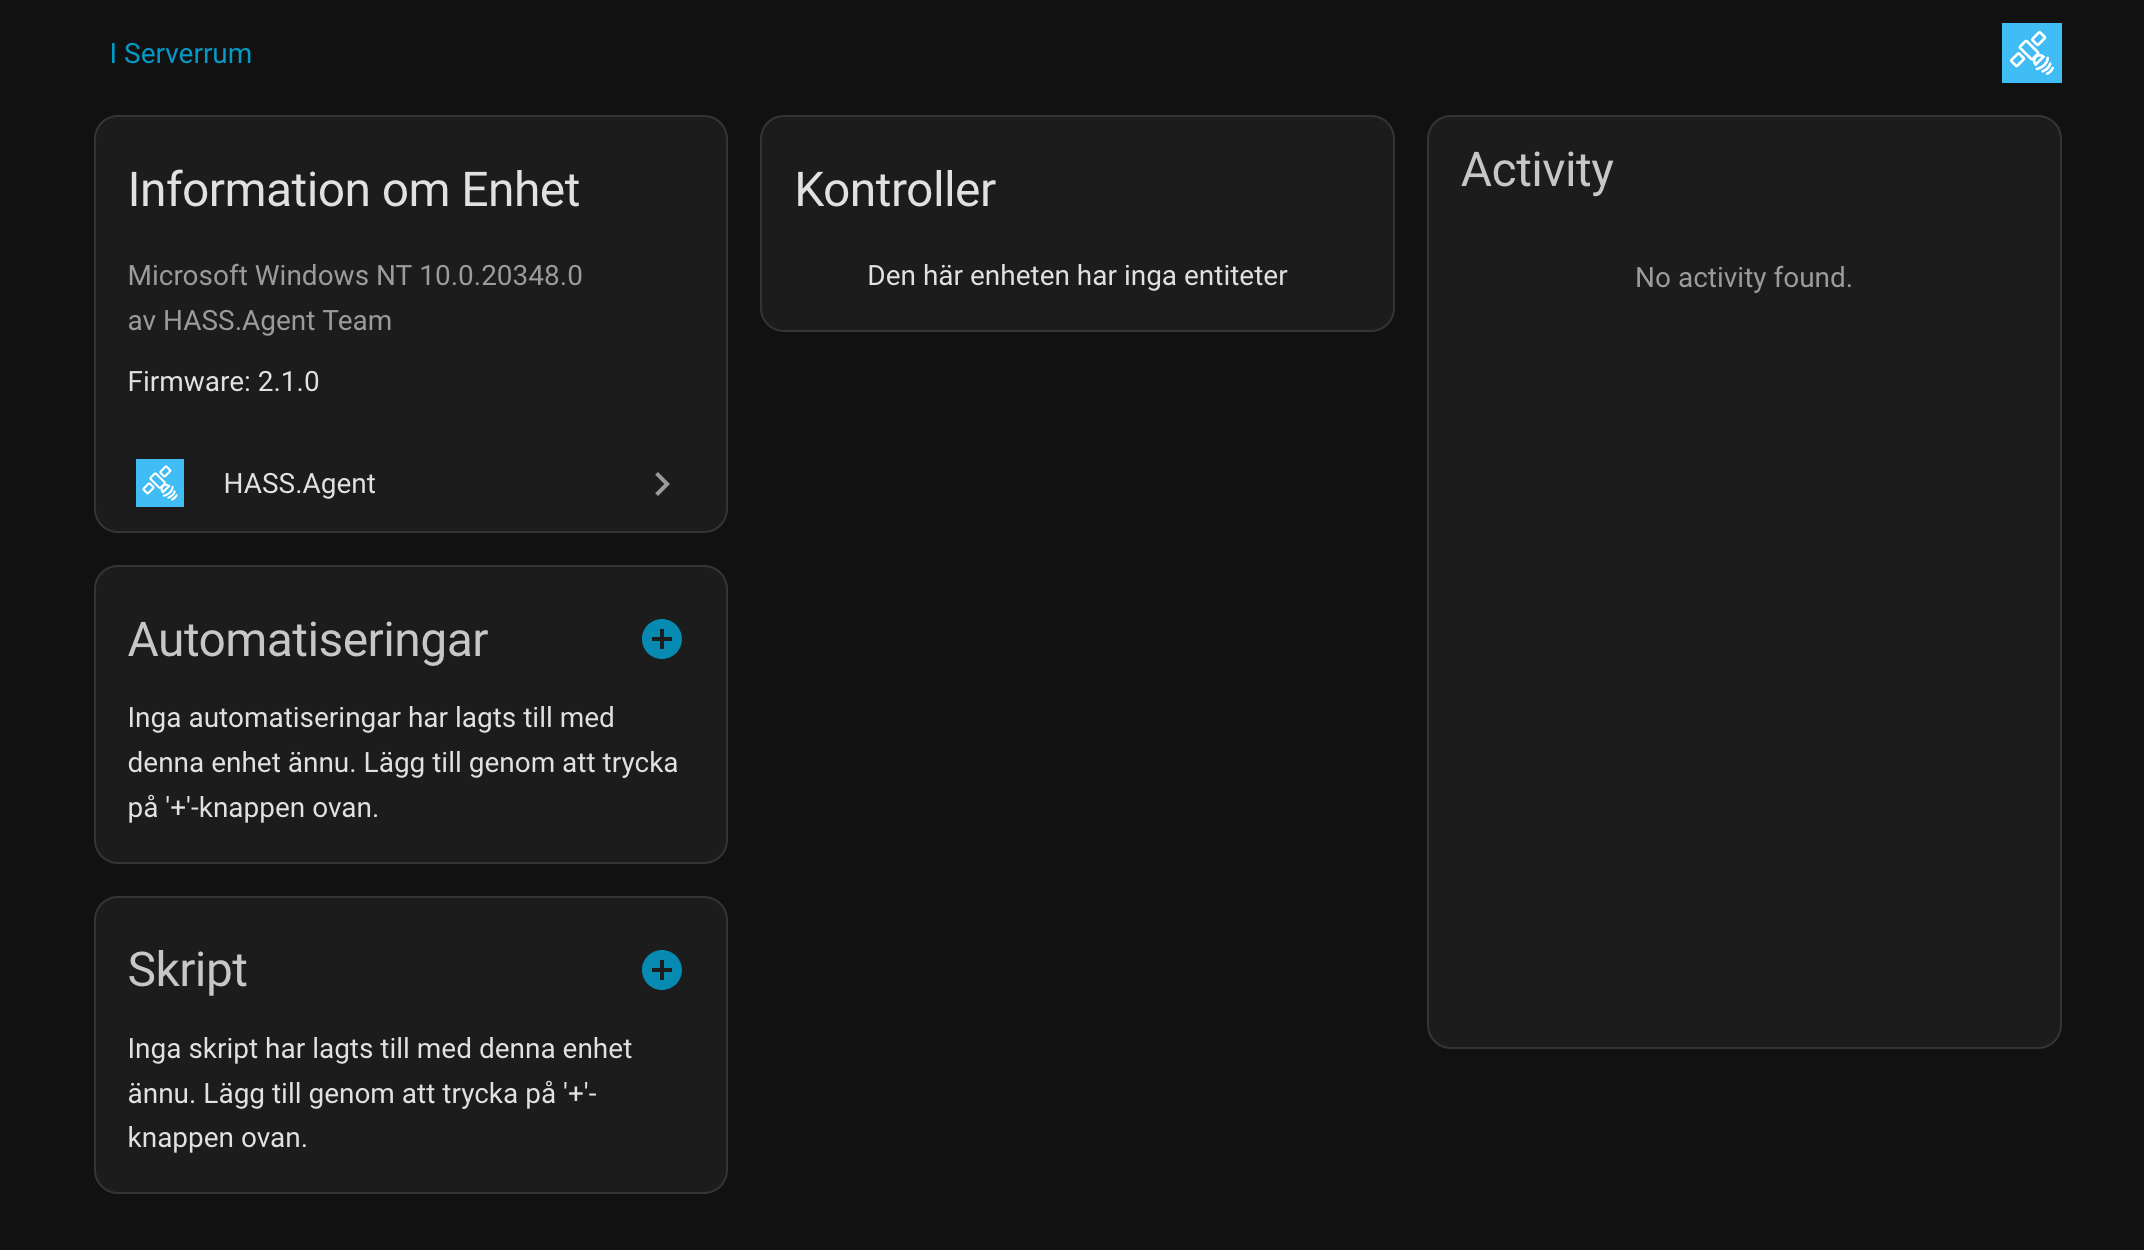Click the 'No activity found.' message
Viewport: 2144px width, 1250px height.
1743,278
